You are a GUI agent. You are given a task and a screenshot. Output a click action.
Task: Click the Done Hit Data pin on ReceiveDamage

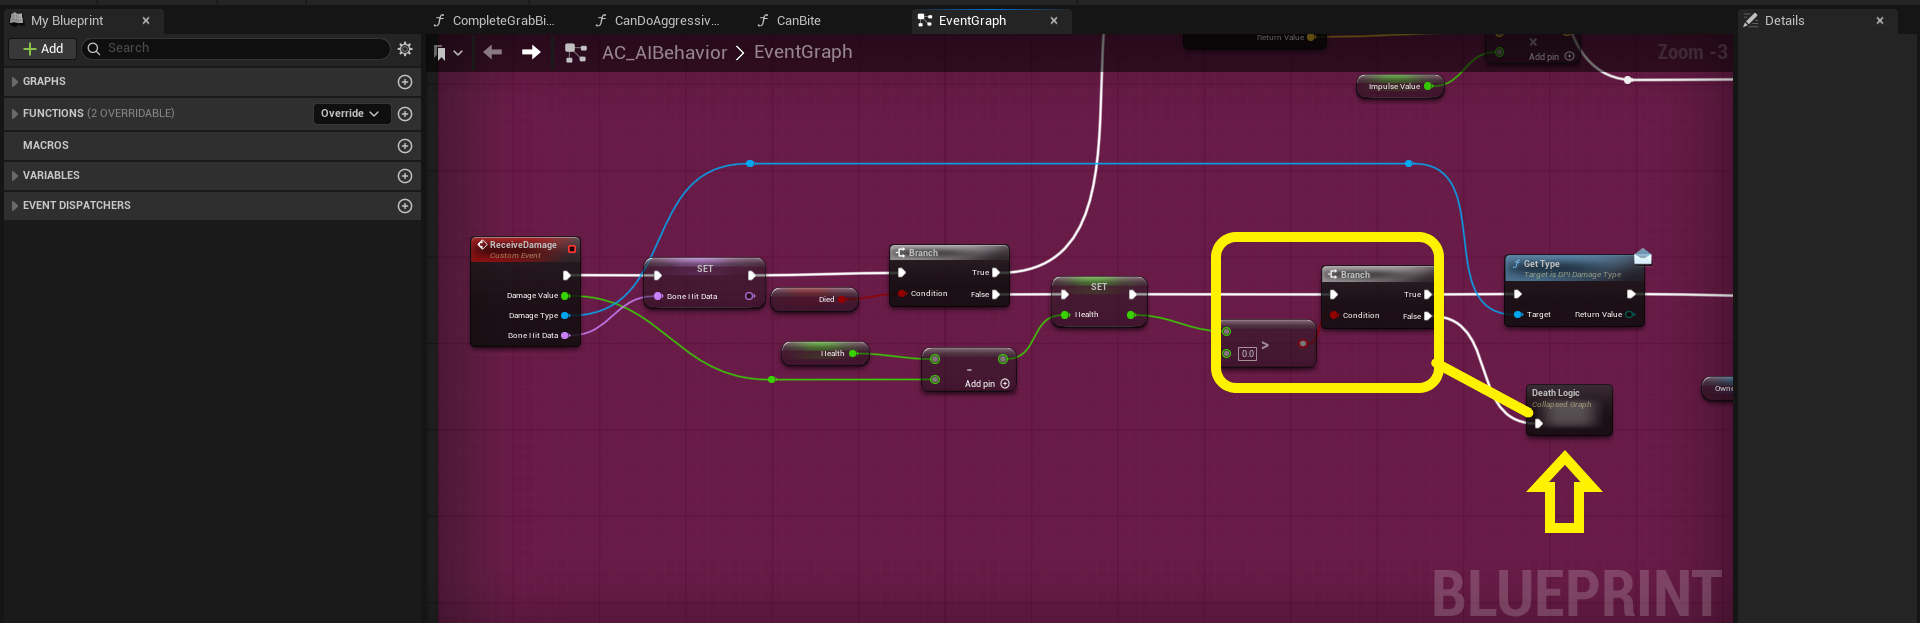click(x=565, y=336)
